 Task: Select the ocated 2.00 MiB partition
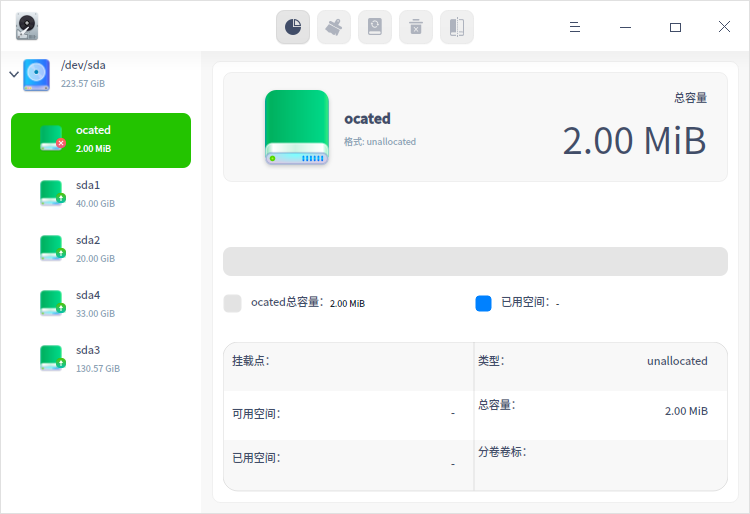pos(101,140)
